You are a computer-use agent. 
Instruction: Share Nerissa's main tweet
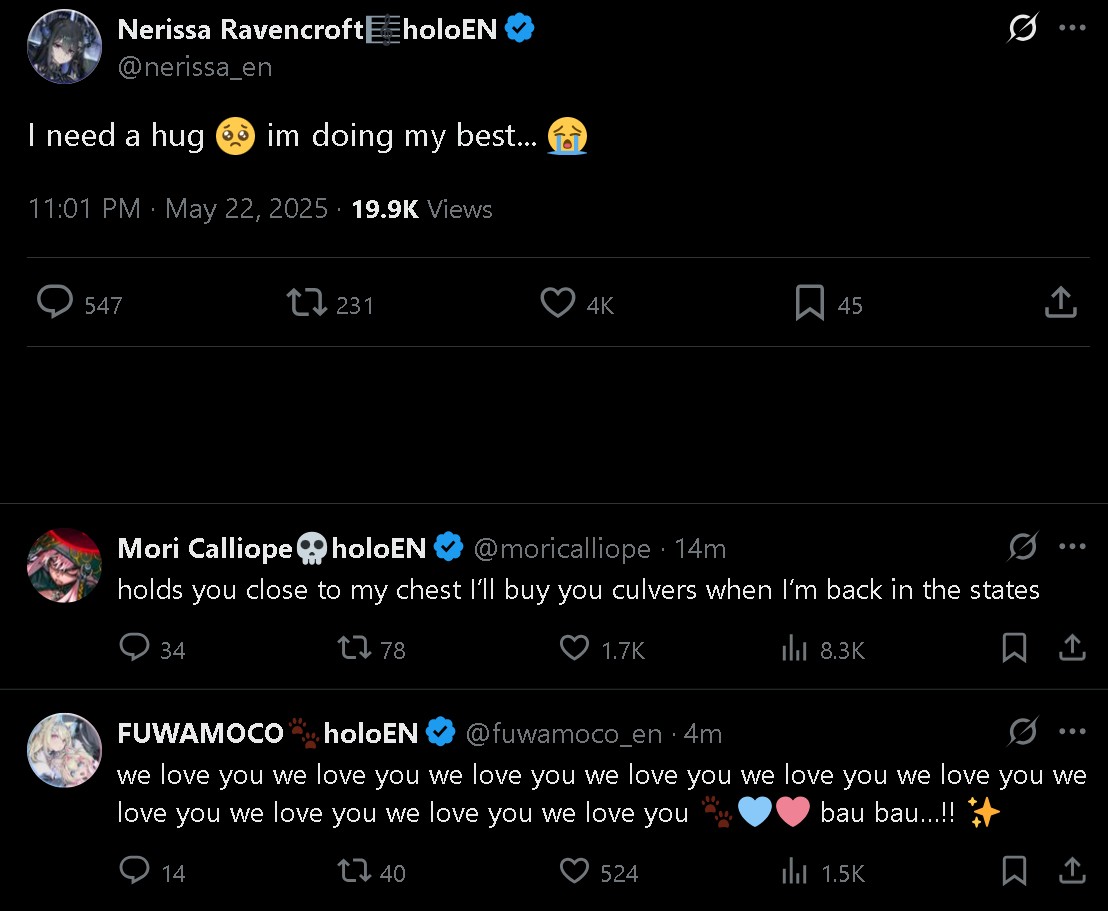point(1060,303)
